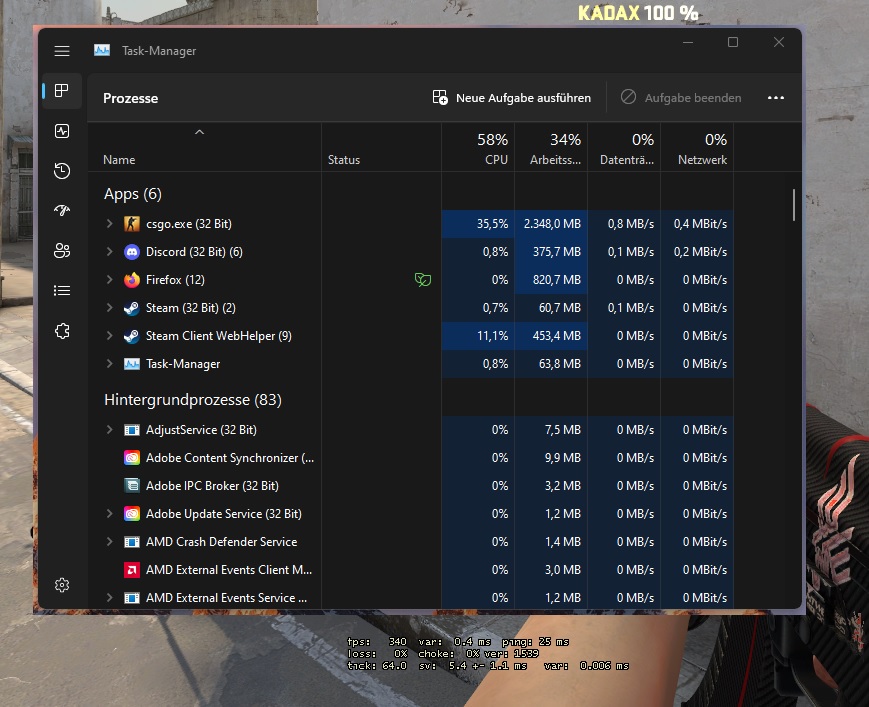Image resolution: width=869 pixels, height=707 pixels.
Task: Click the Task-Manager title bar icon
Action: coord(102,50)
